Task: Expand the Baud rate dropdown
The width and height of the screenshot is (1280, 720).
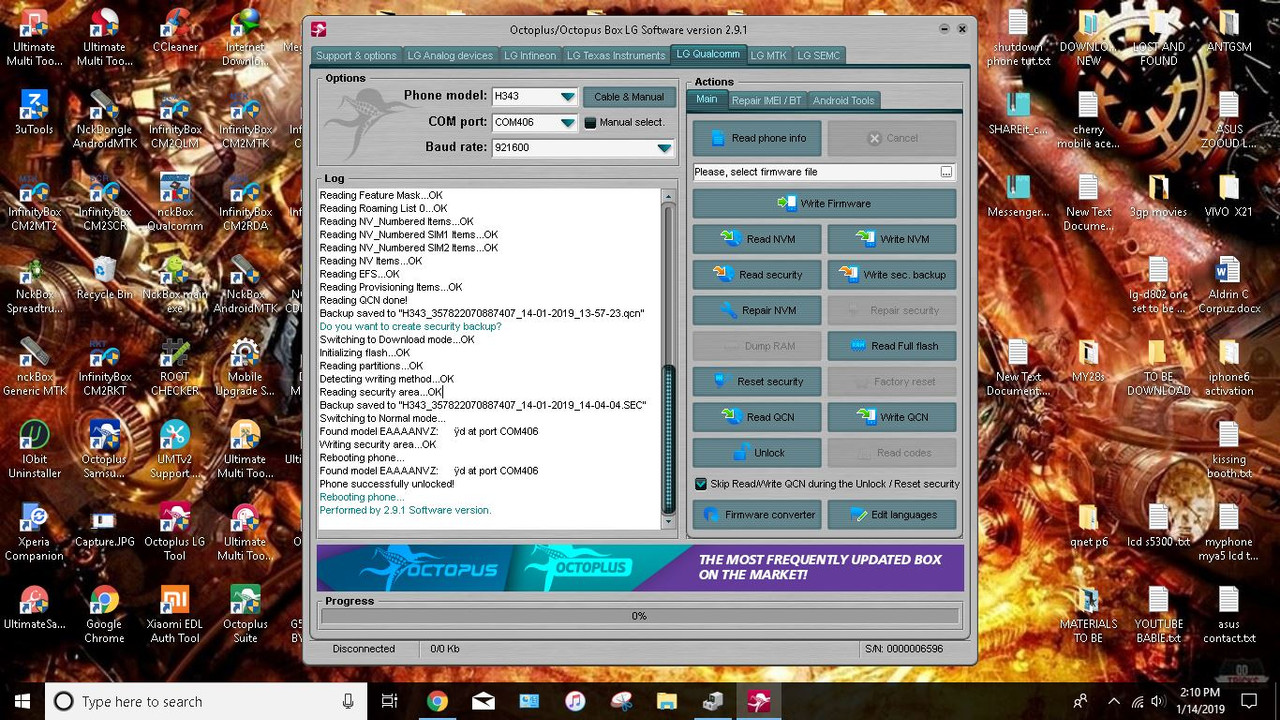Action: tap(664, 148)
